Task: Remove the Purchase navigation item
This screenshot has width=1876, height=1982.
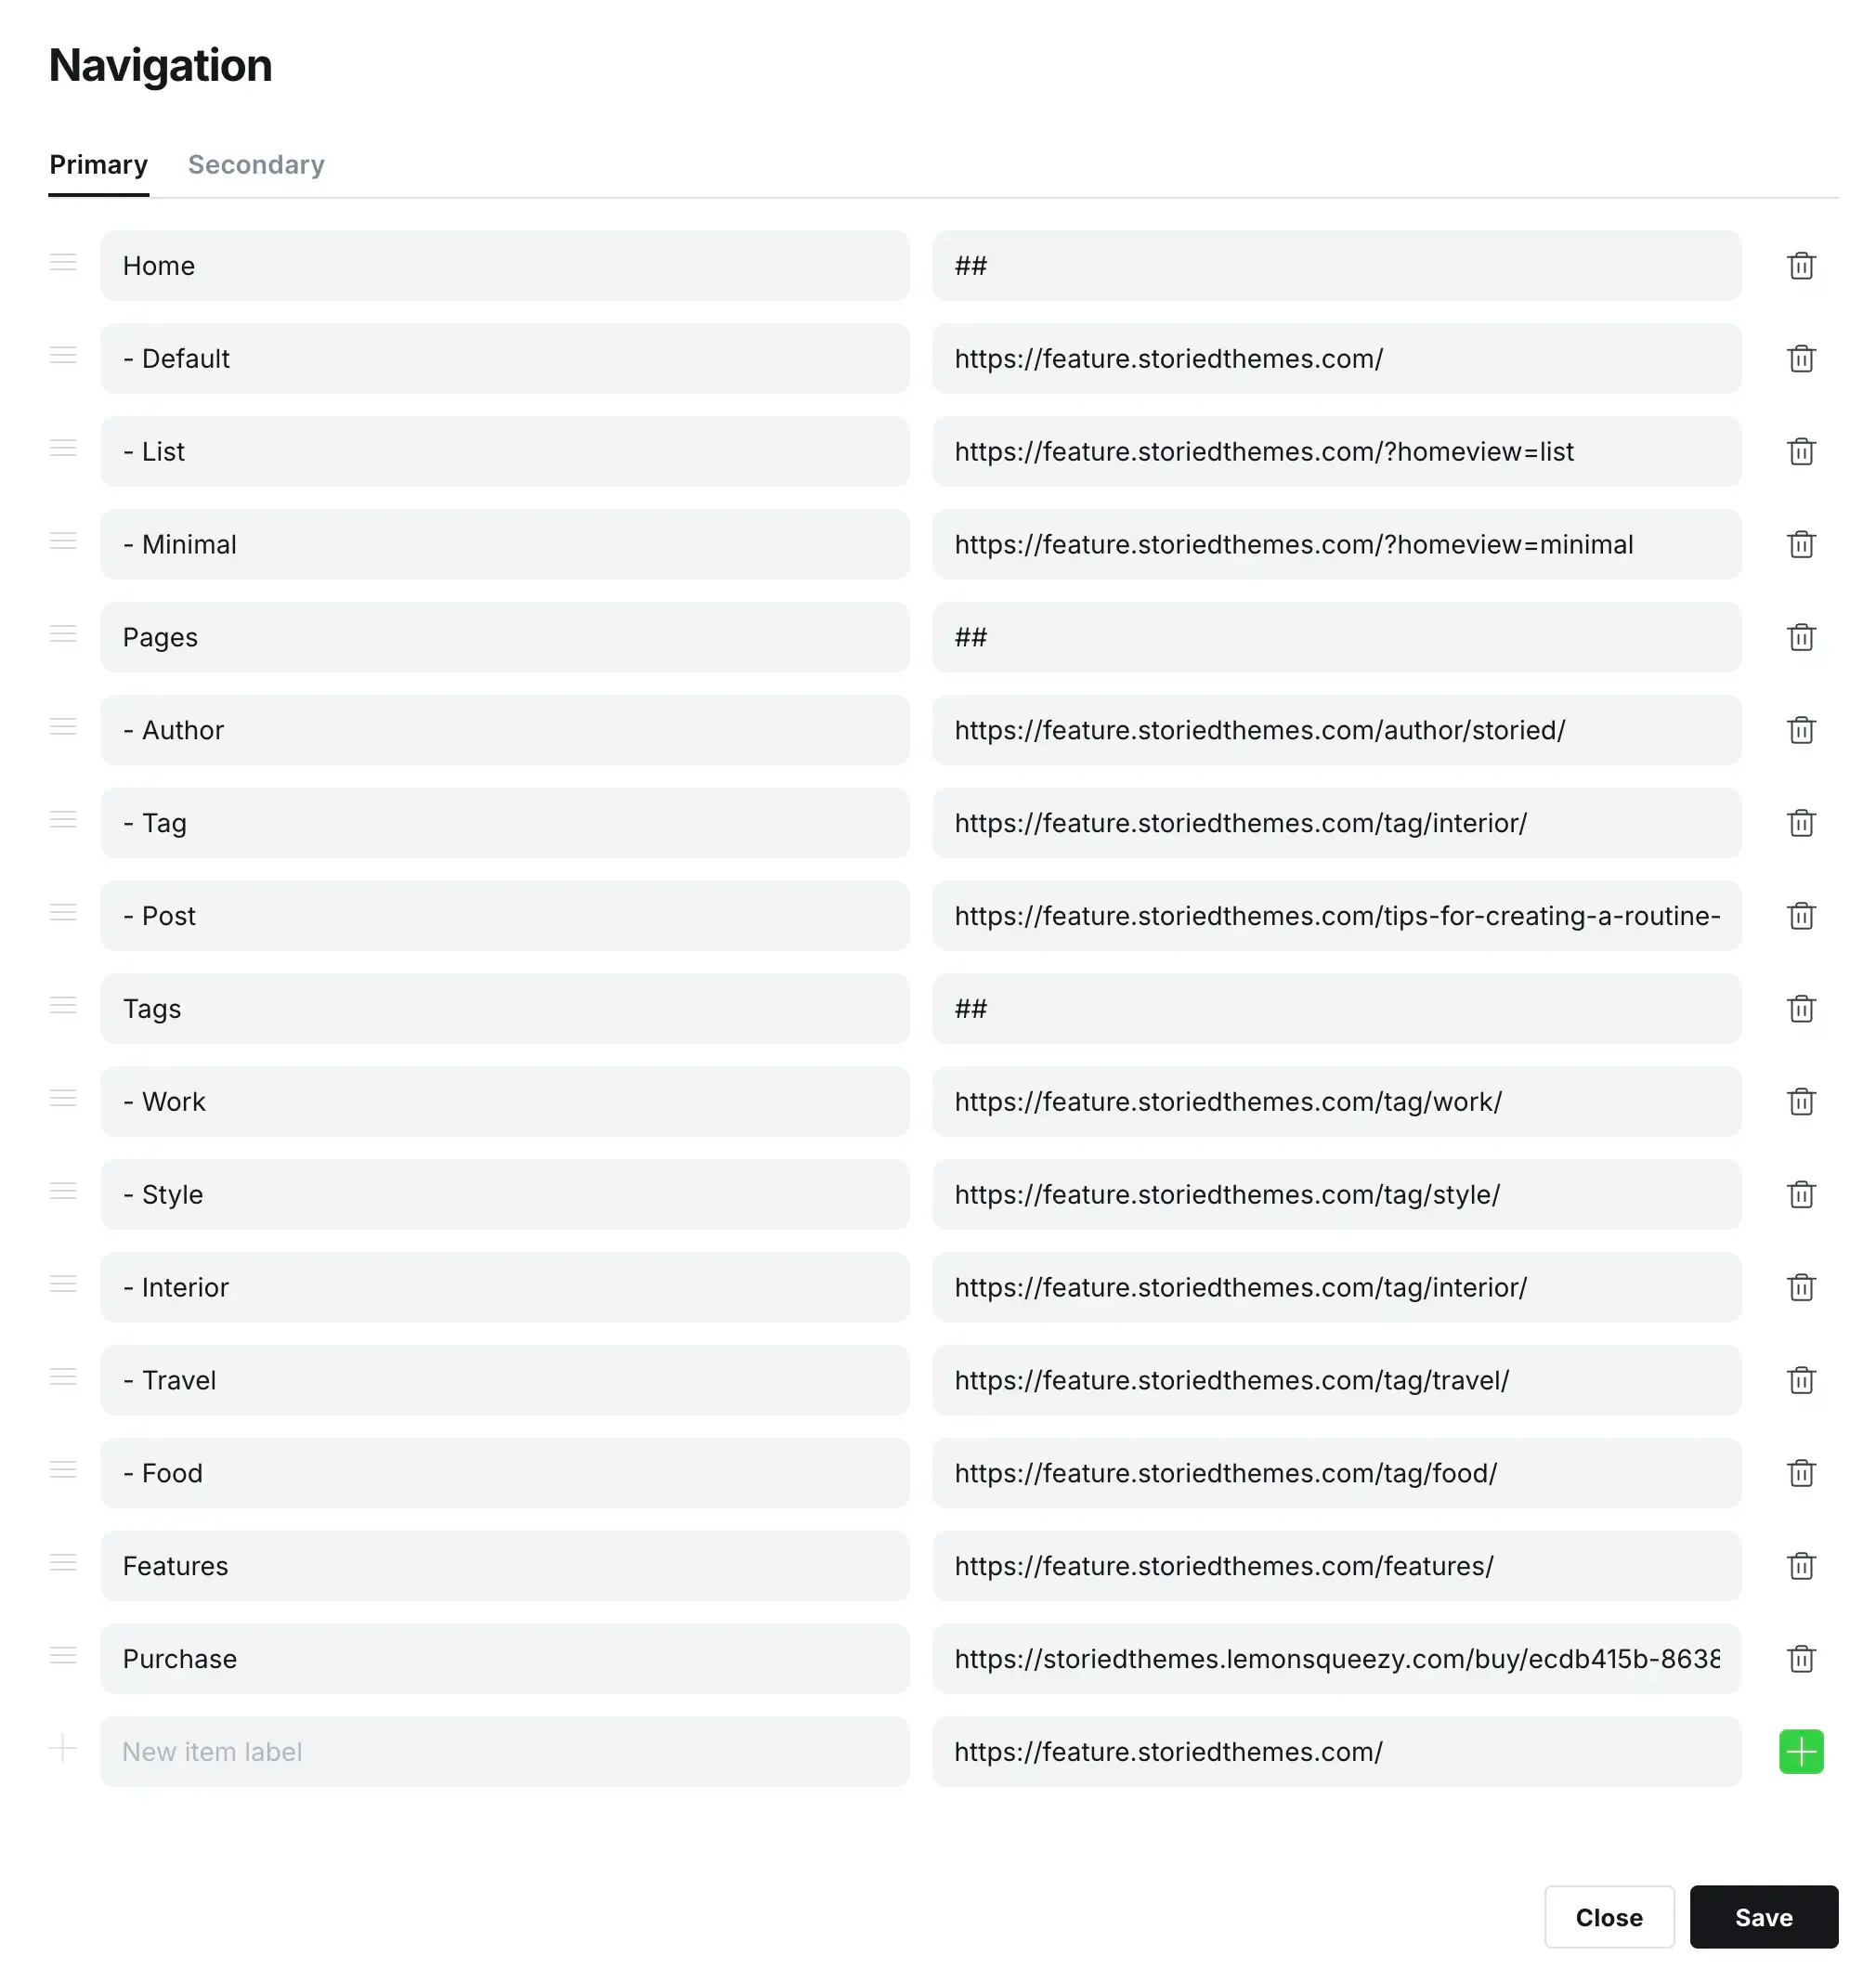Action: pos(1801,1659)
